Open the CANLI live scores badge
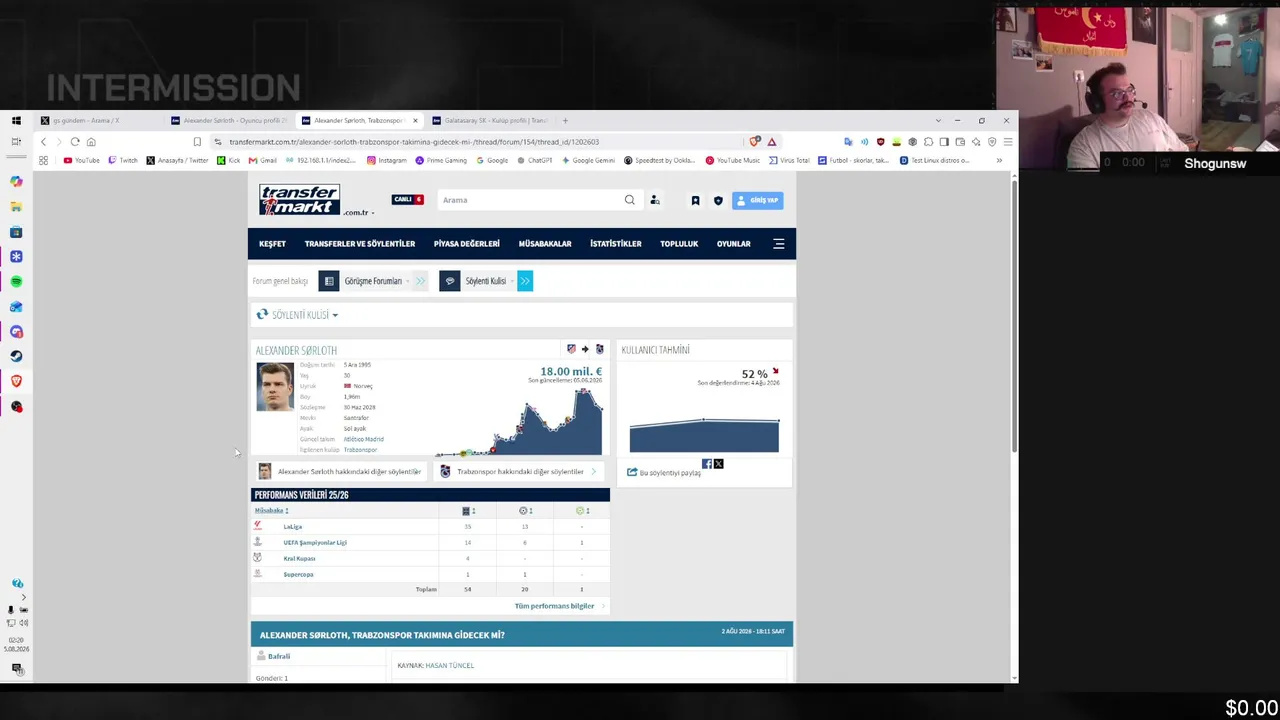 click(x=407, y=200)
